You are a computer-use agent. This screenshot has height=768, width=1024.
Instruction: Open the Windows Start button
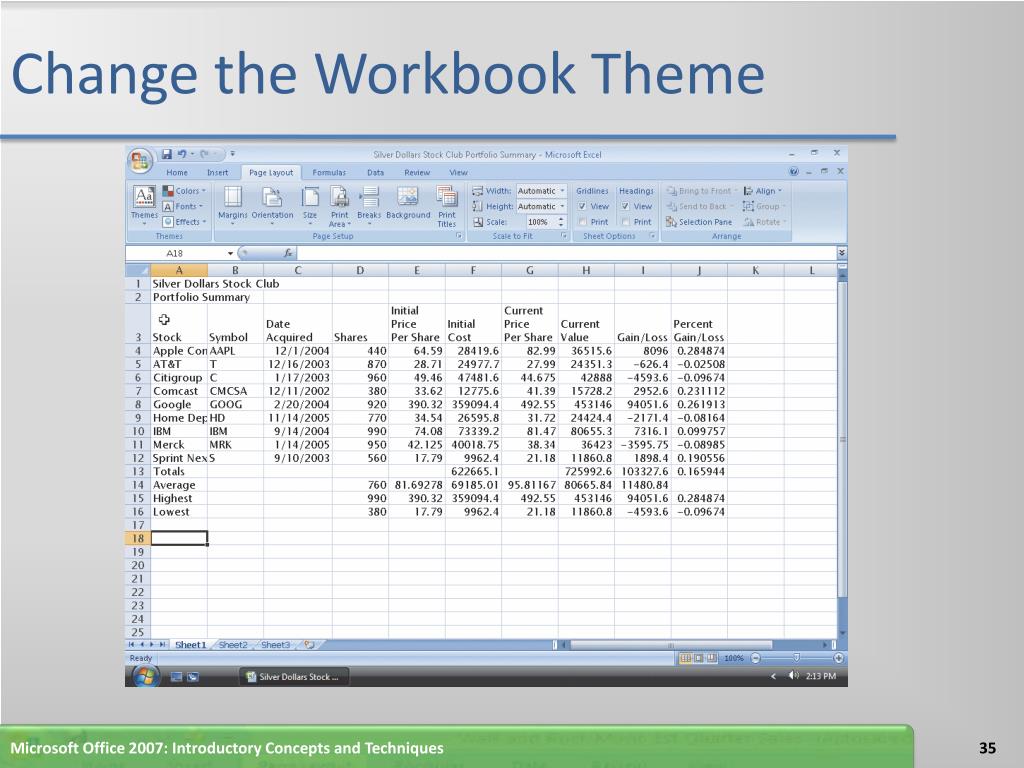click(x=145, y=677)
